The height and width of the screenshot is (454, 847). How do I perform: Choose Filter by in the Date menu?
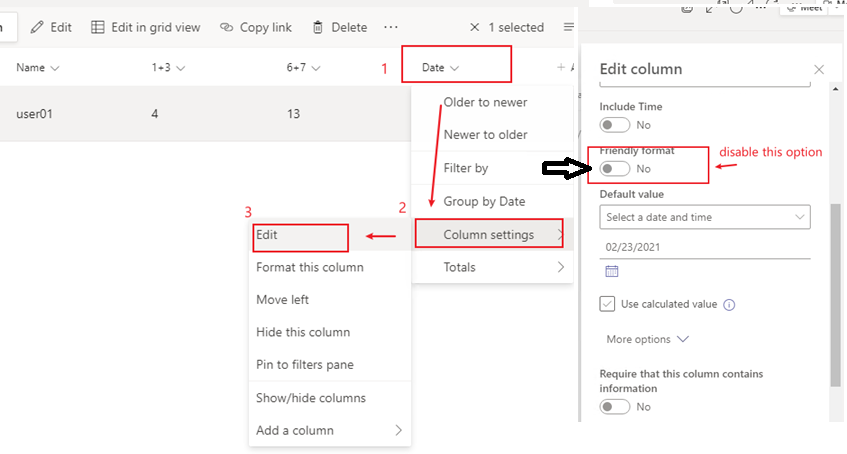point(466,168)
